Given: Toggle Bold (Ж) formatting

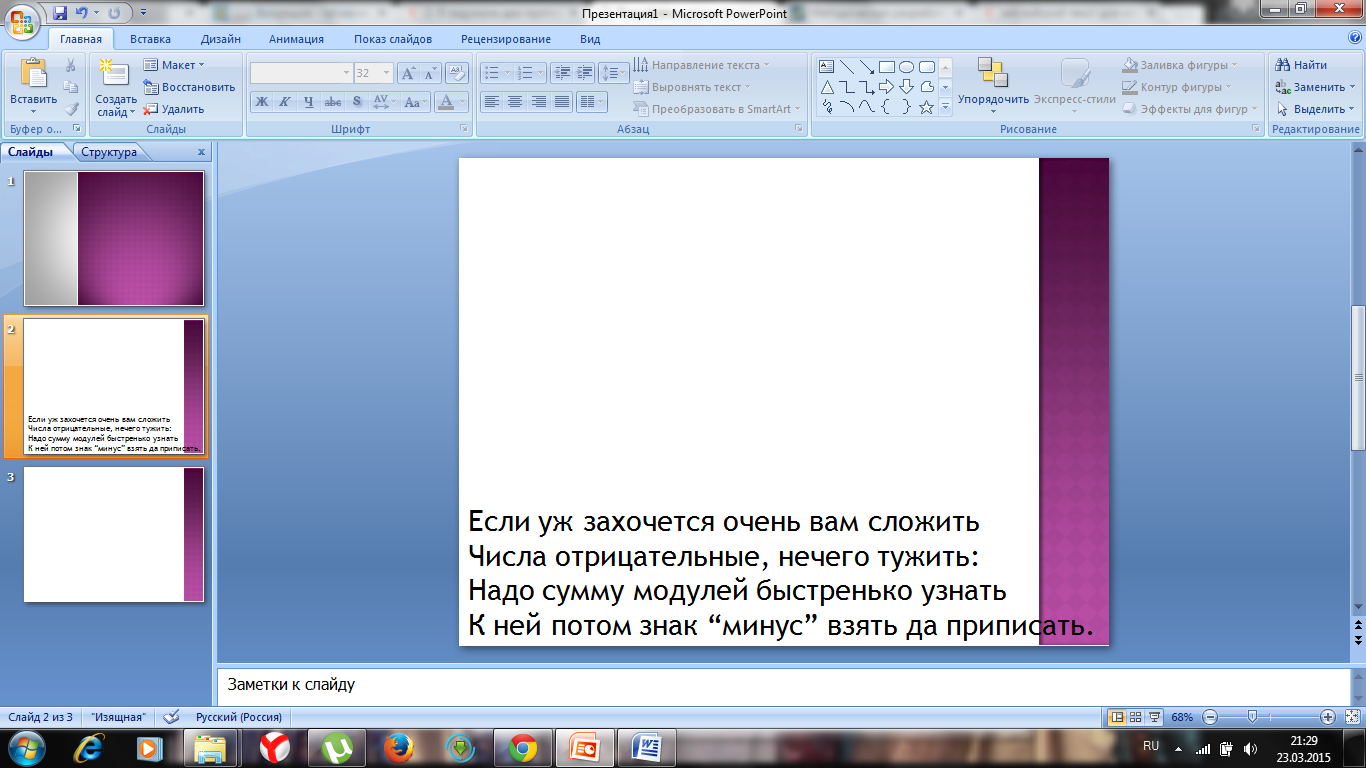Looking at the screenshot, I should point(261,102).
